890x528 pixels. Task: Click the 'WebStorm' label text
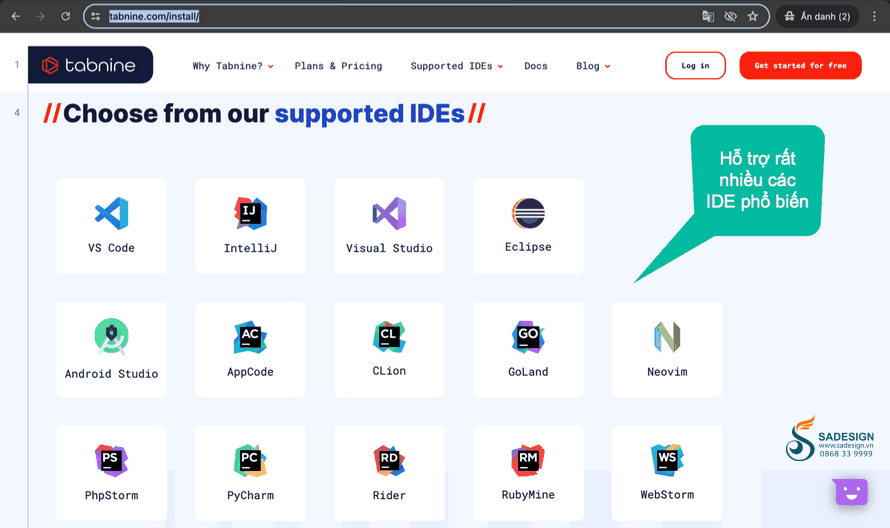click(x=668, y=495)
